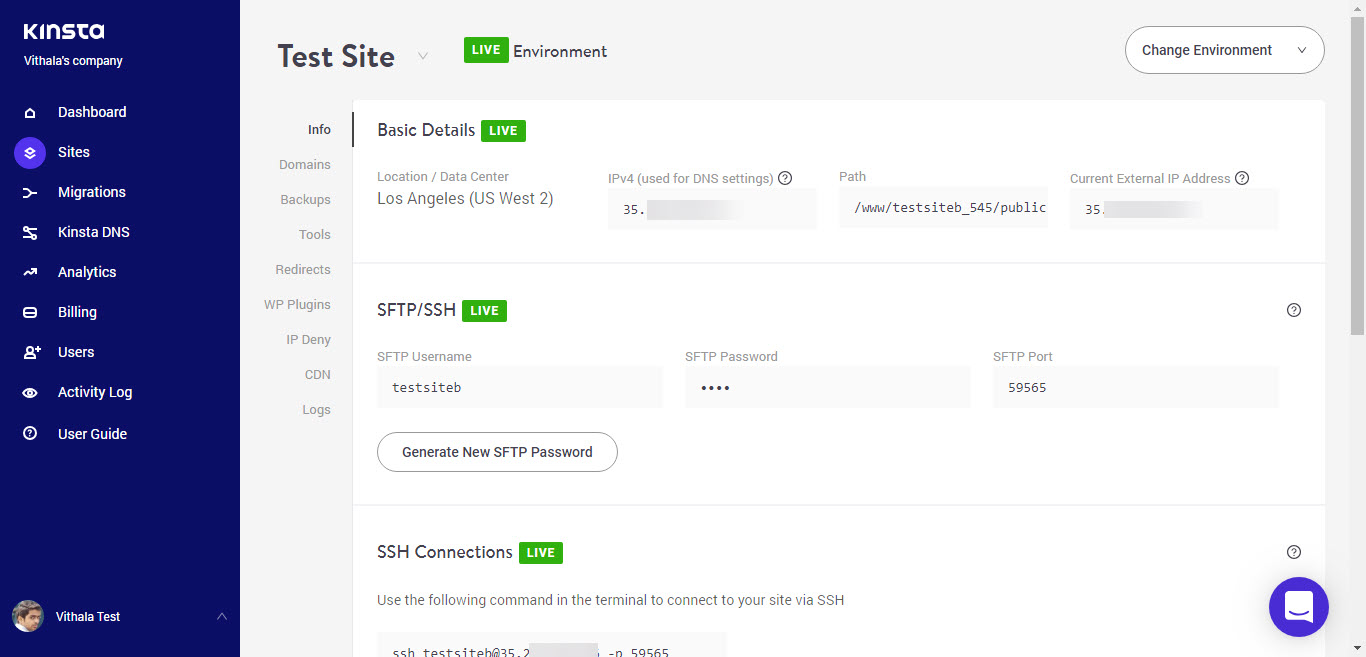Image resolution: width=1366 pixels, height=657 pixels.
Task: Click the Activity Log eye icon
Action: (x=30, y=393)
